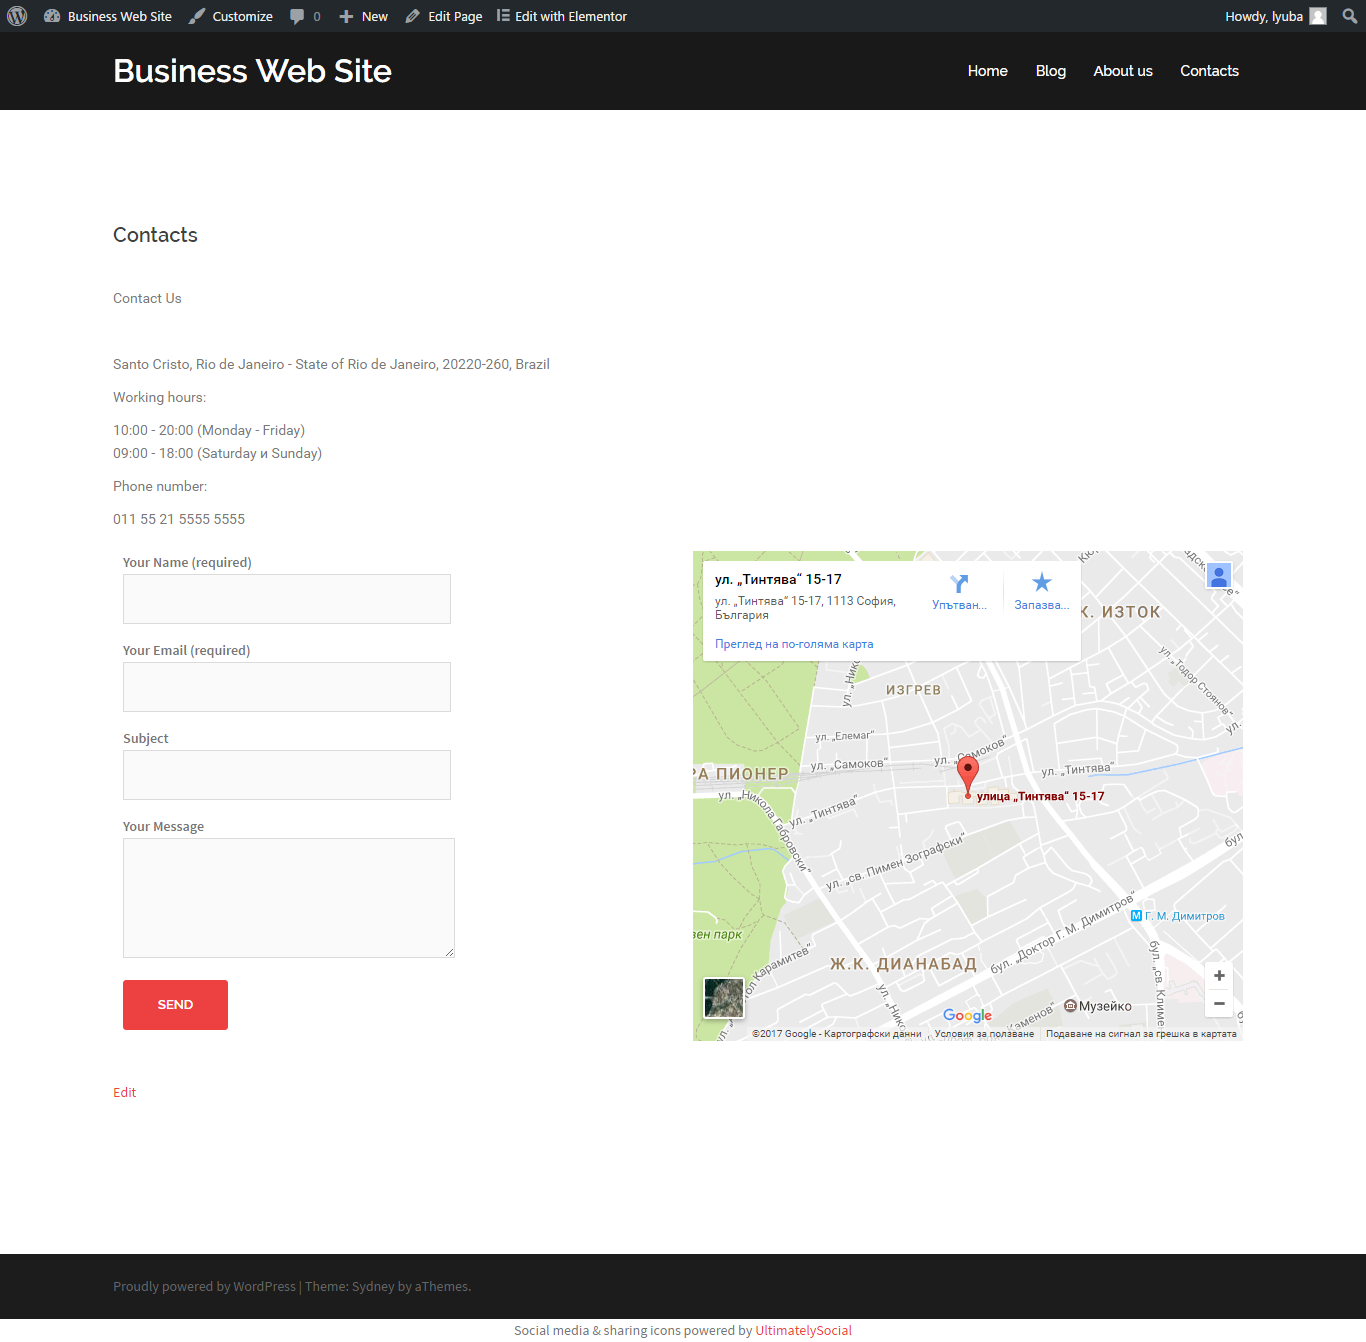This screenshot has width=1366, height=1342.
Task: Click the Santo Cristo address line
Action: [x=331, y=364]
